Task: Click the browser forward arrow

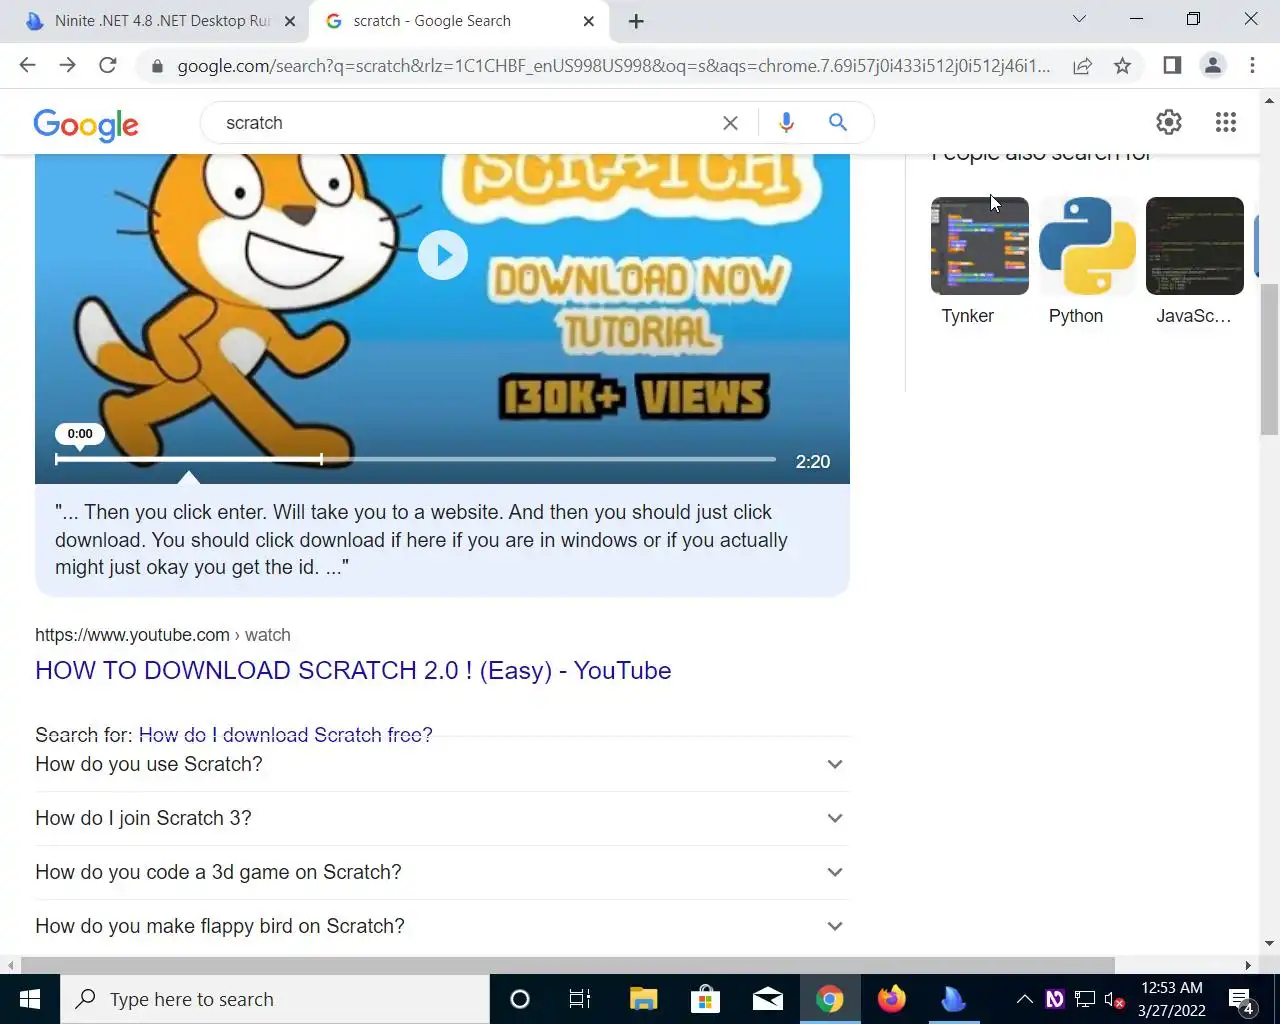Action: pos(67,66)
